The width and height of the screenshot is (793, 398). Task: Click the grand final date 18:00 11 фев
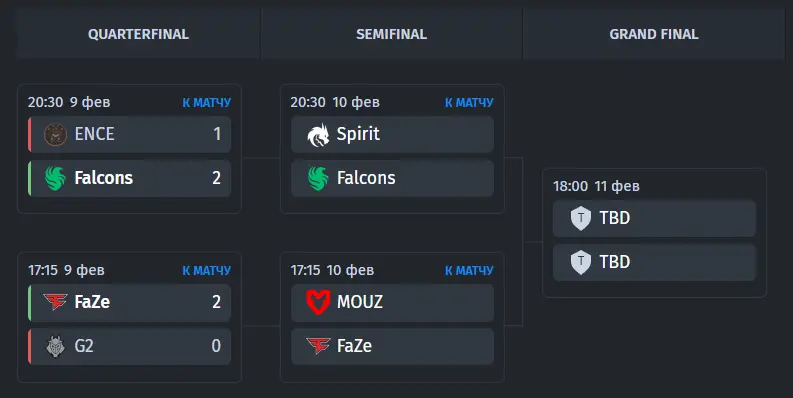tap(596, 186)
